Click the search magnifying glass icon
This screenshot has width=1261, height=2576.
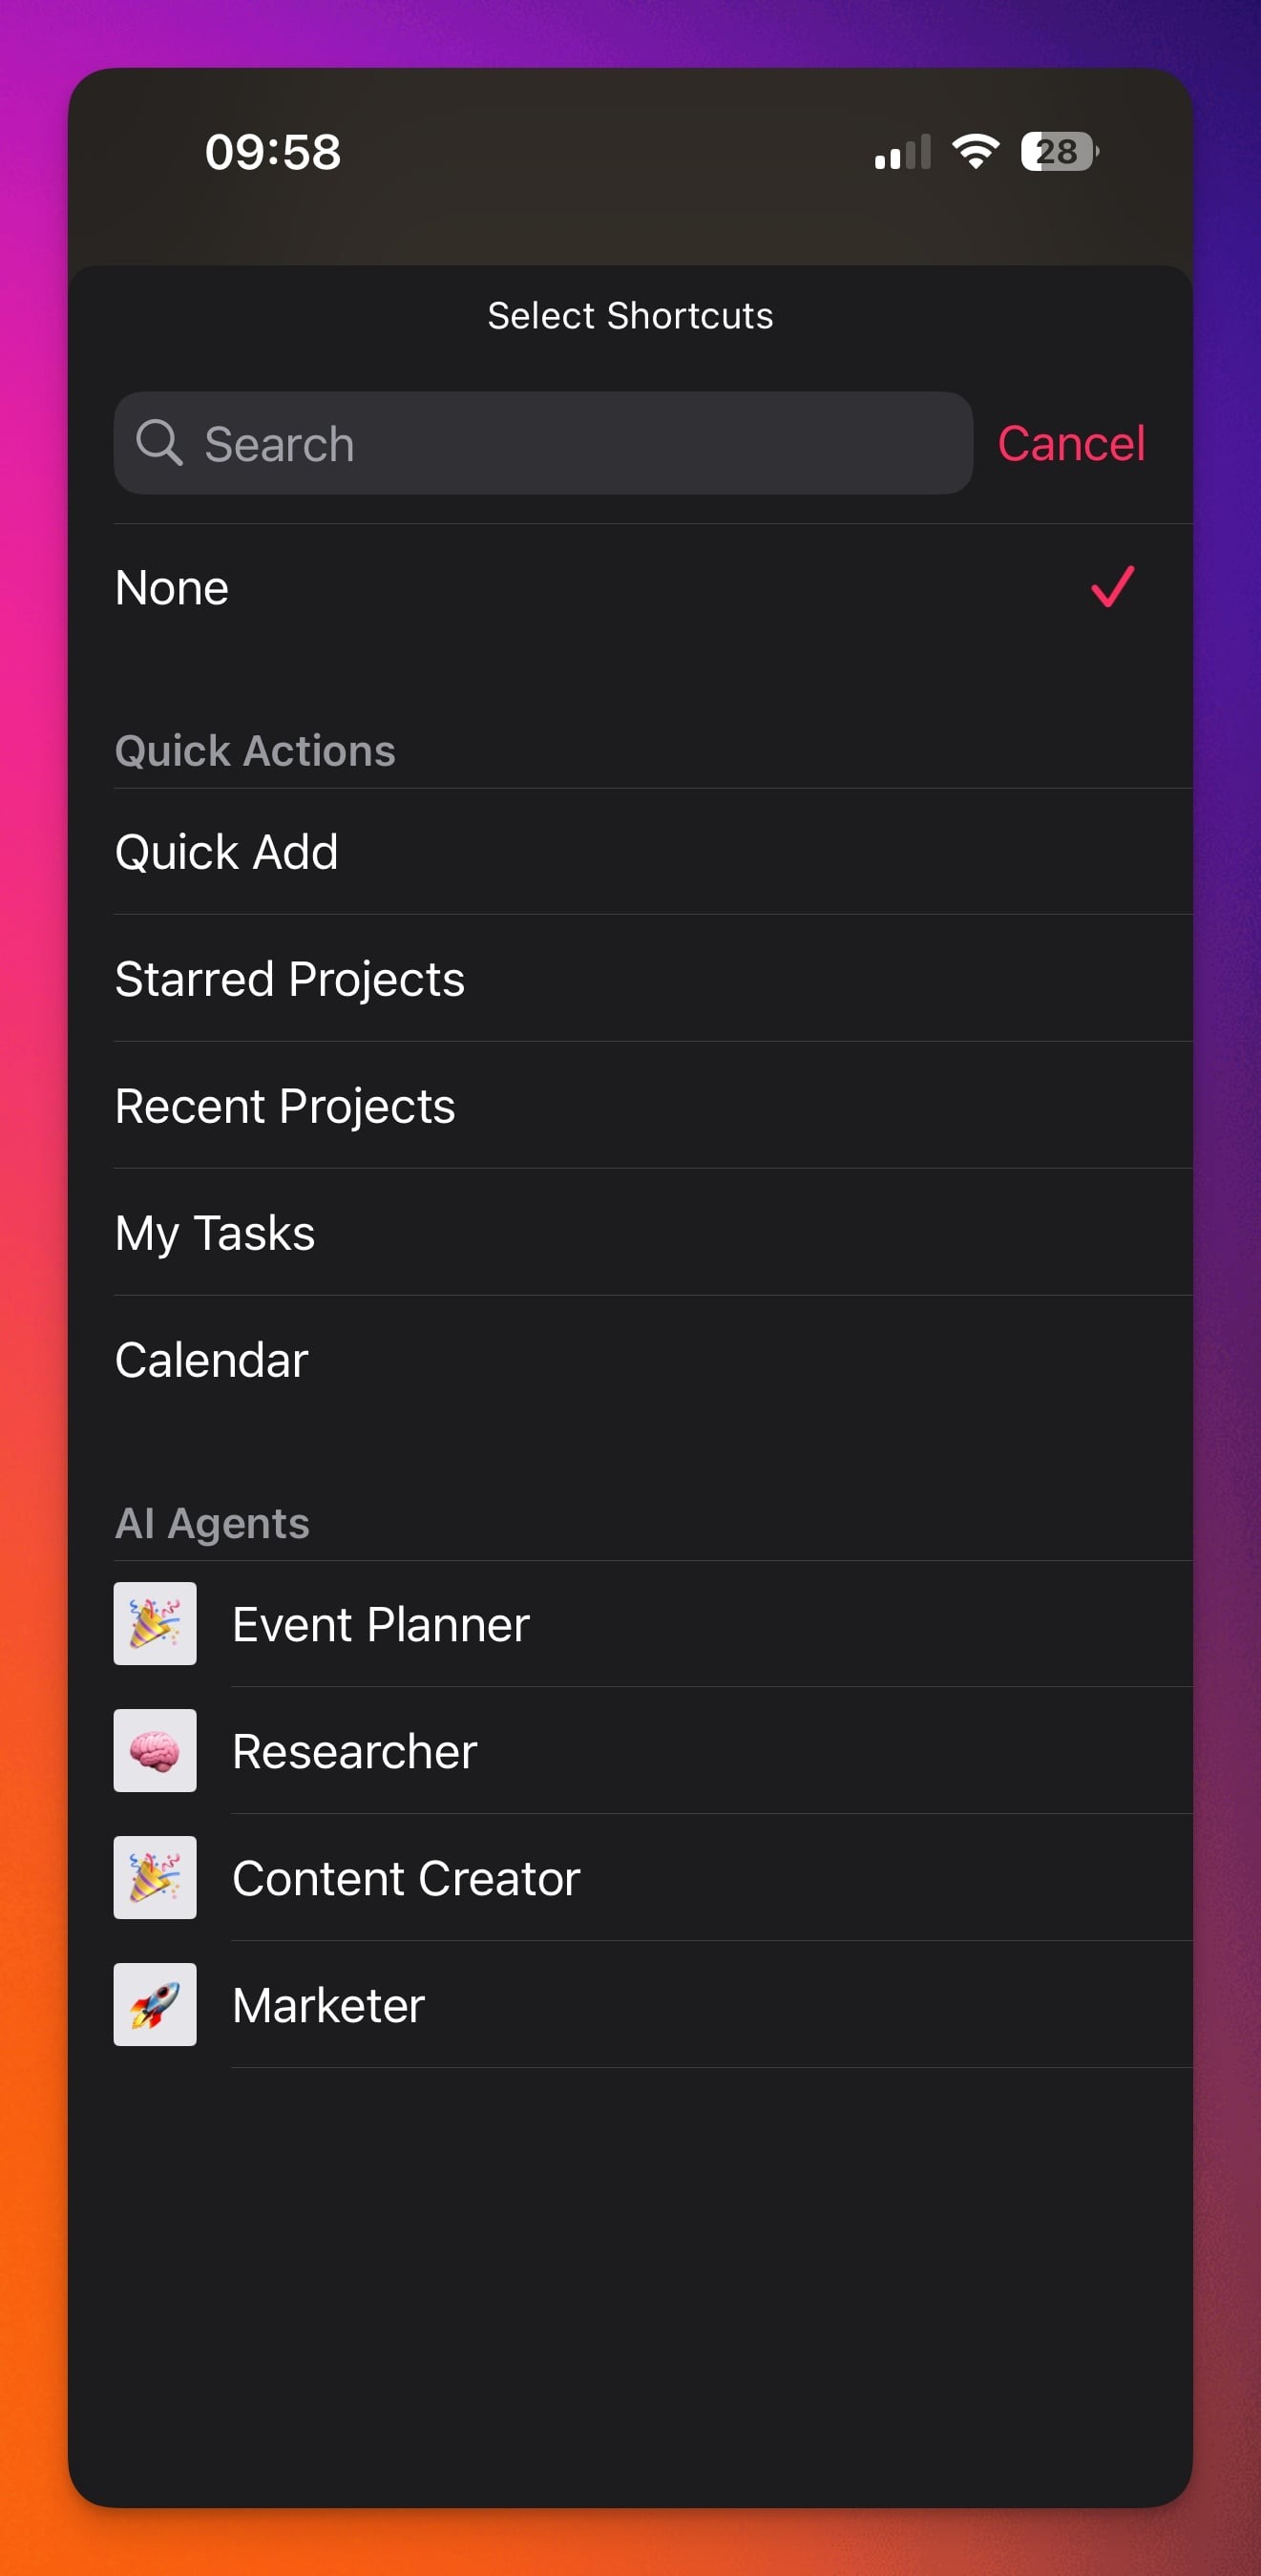[x=159, y=443]
